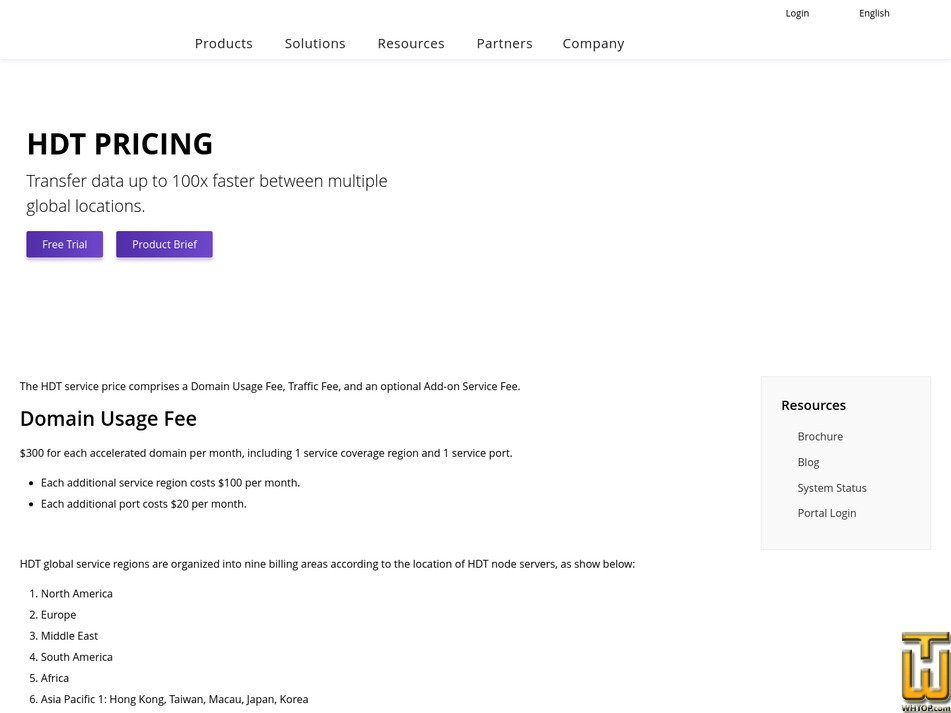Open the System Status link
This screenshot has width=951, height=713.
[832, 488]
